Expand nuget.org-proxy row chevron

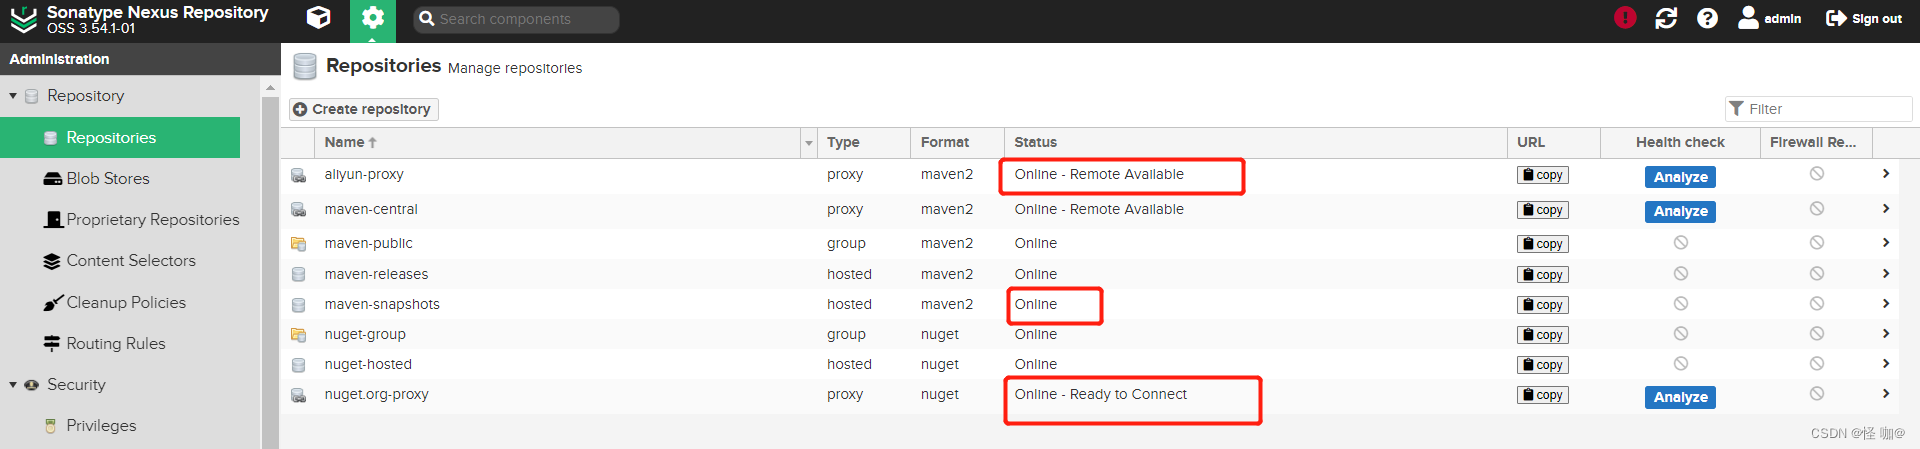coord(1886,394)
